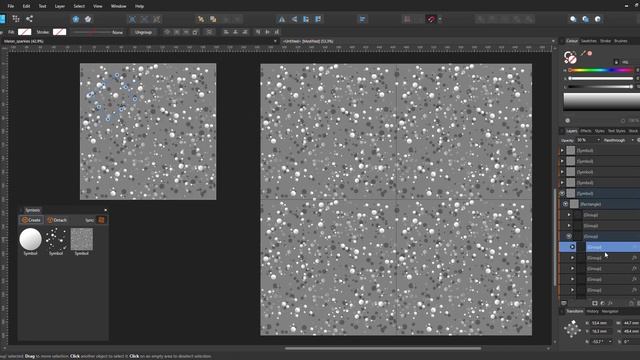Click the Synchronise defaults toolbar icon
640x360 pixels.
pyautogui.click(x=76, y=19)
